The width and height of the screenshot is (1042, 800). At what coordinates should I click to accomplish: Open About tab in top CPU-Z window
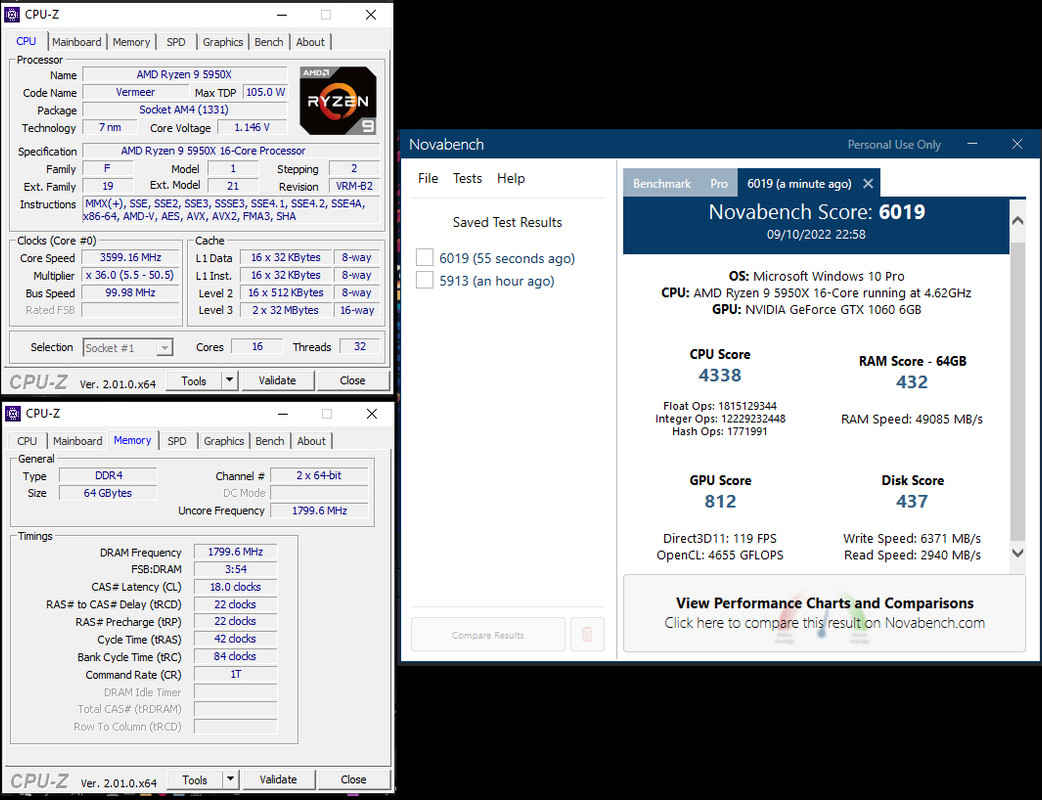[310, 42]
